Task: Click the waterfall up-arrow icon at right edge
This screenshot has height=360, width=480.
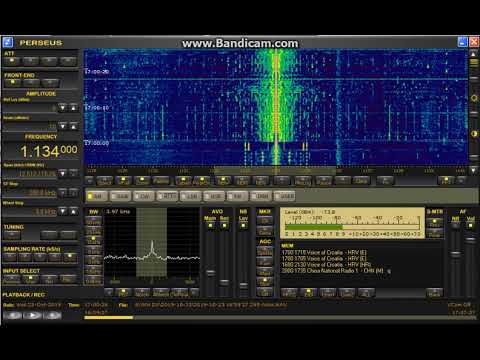Action: point(473,54)
